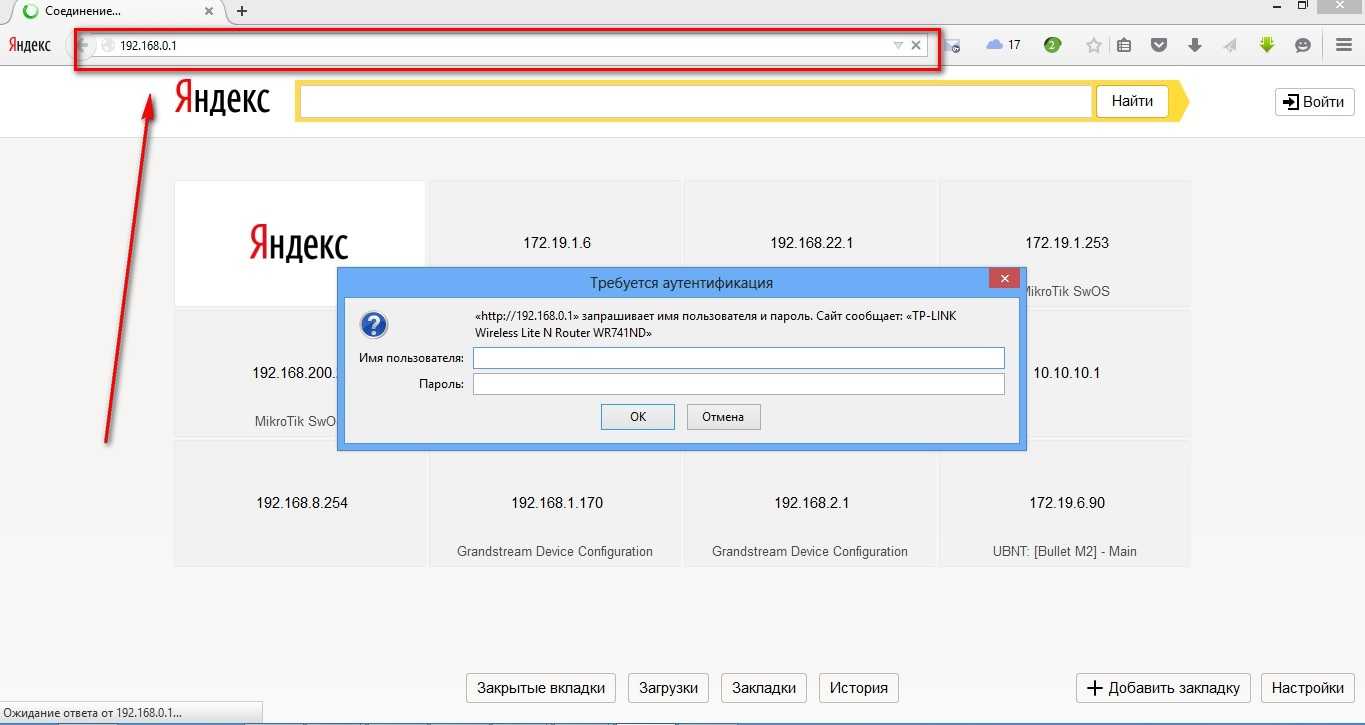Focus the 'Пароль' input field
This screenshot has height=725, width=1365.
coord(738,384)
